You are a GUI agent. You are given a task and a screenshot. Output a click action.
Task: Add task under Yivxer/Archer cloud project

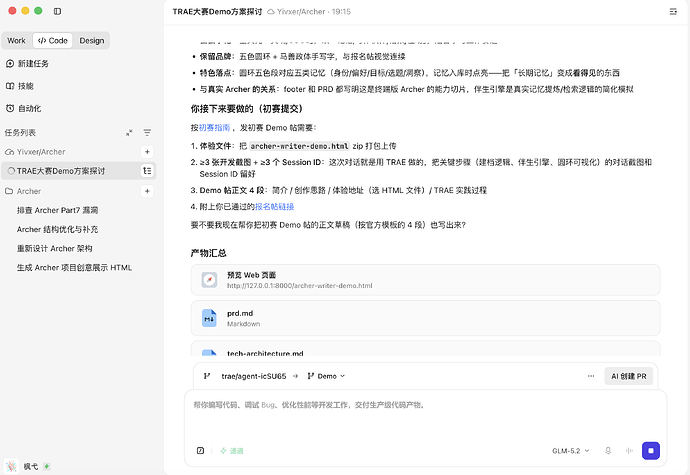pos(147,152)
